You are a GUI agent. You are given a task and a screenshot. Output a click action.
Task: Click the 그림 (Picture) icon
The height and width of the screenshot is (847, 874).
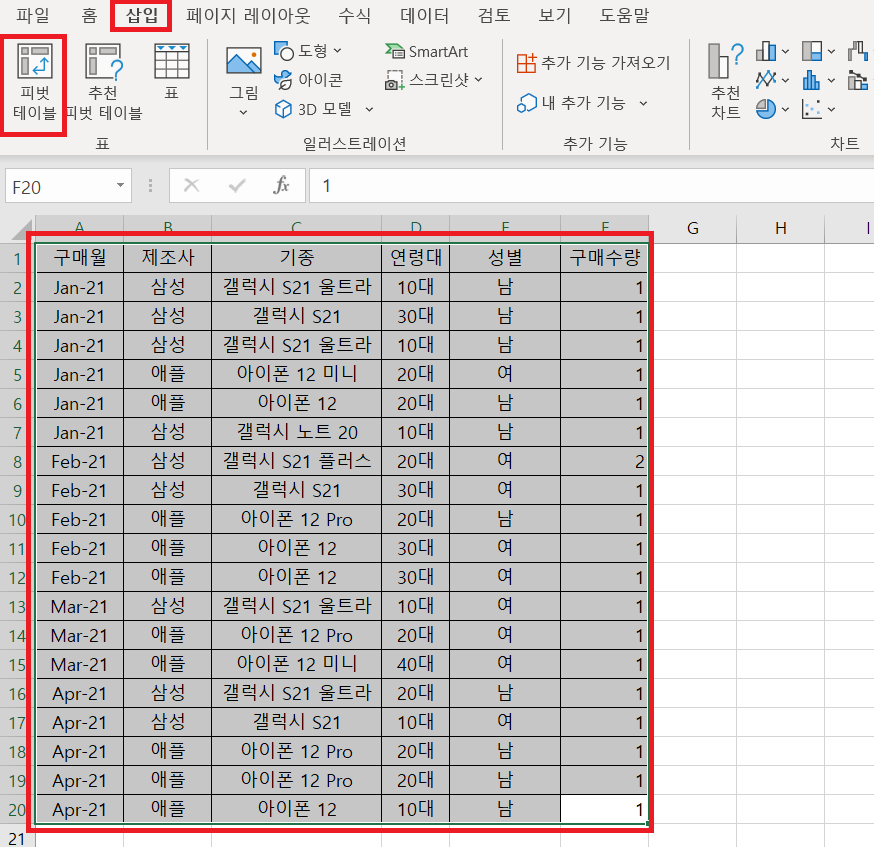[x=244, y=61]
